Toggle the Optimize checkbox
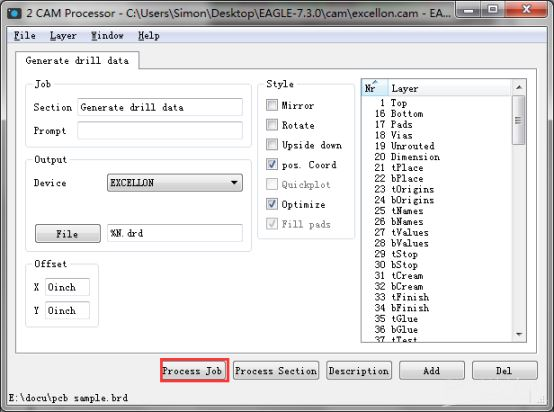 point(272,204)
